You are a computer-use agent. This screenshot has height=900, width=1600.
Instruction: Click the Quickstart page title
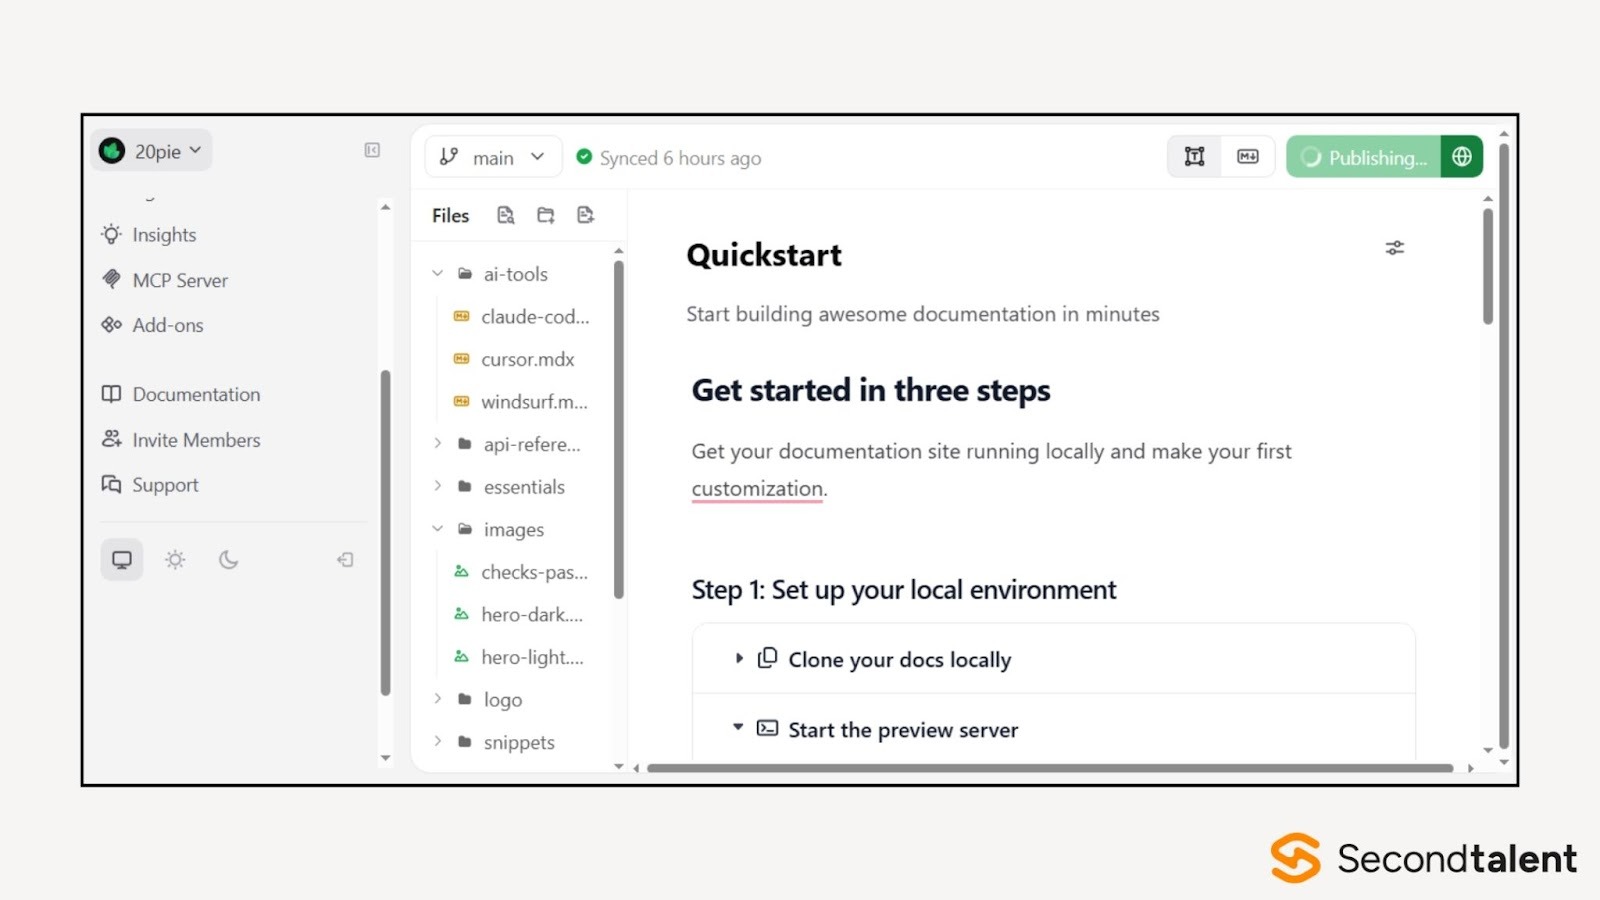click(764, 255)
